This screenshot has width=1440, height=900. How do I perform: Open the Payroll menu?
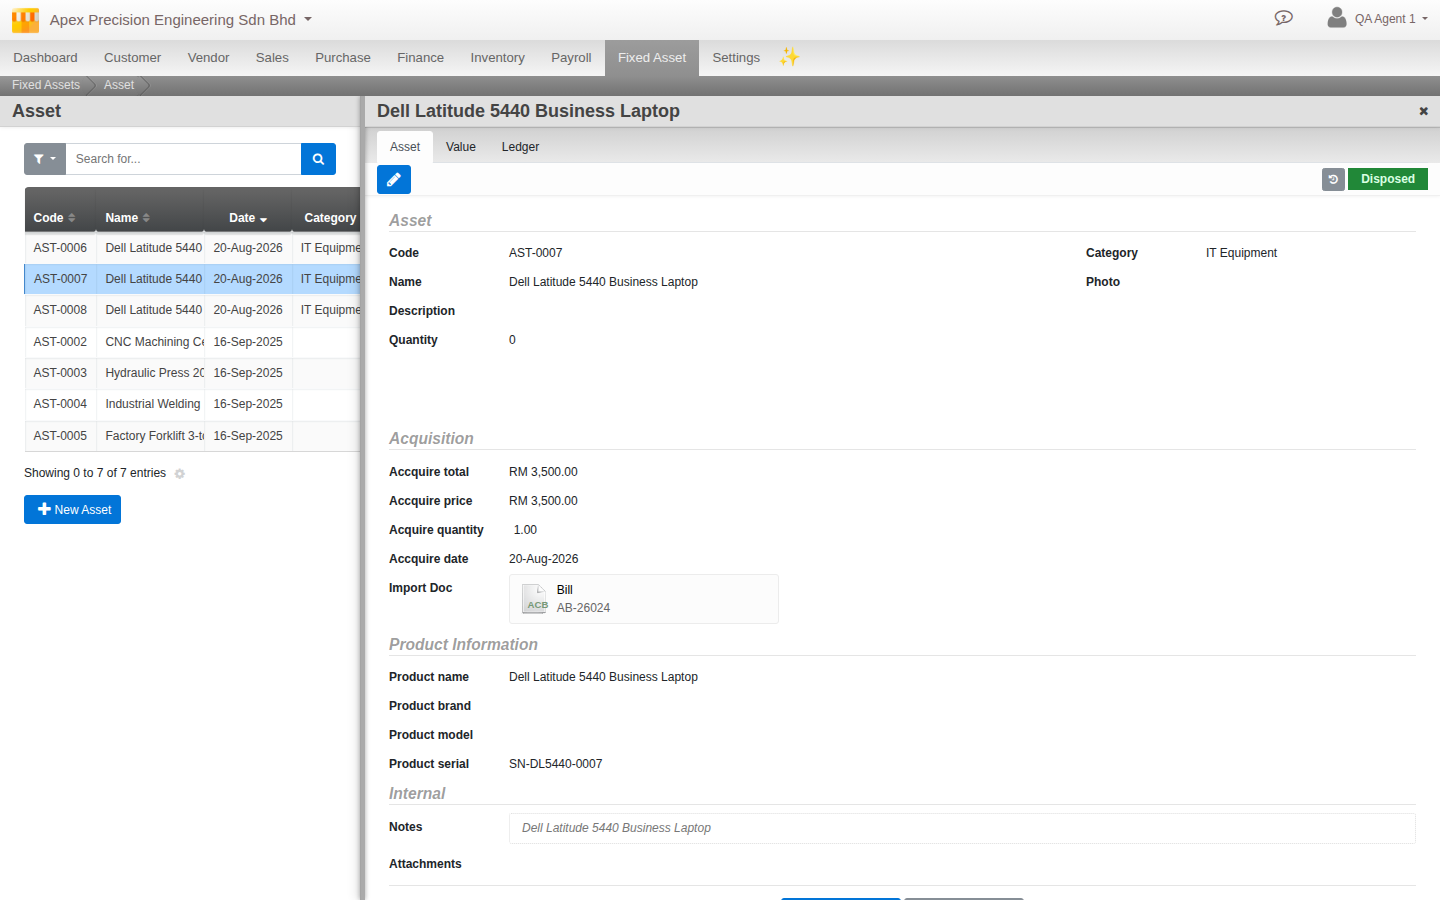(x=571, y=58)
